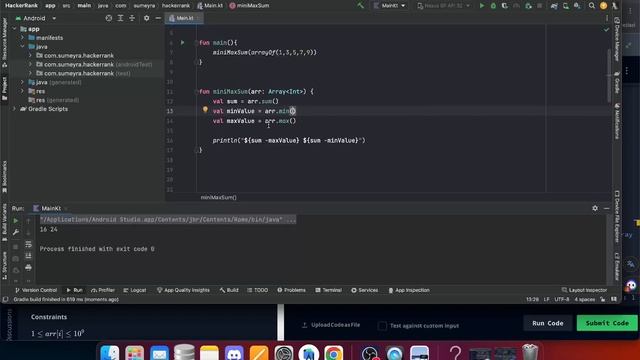The image size is (640, 360).
Task: Click the editor vertical scrollbar
Action: point(609,76)
